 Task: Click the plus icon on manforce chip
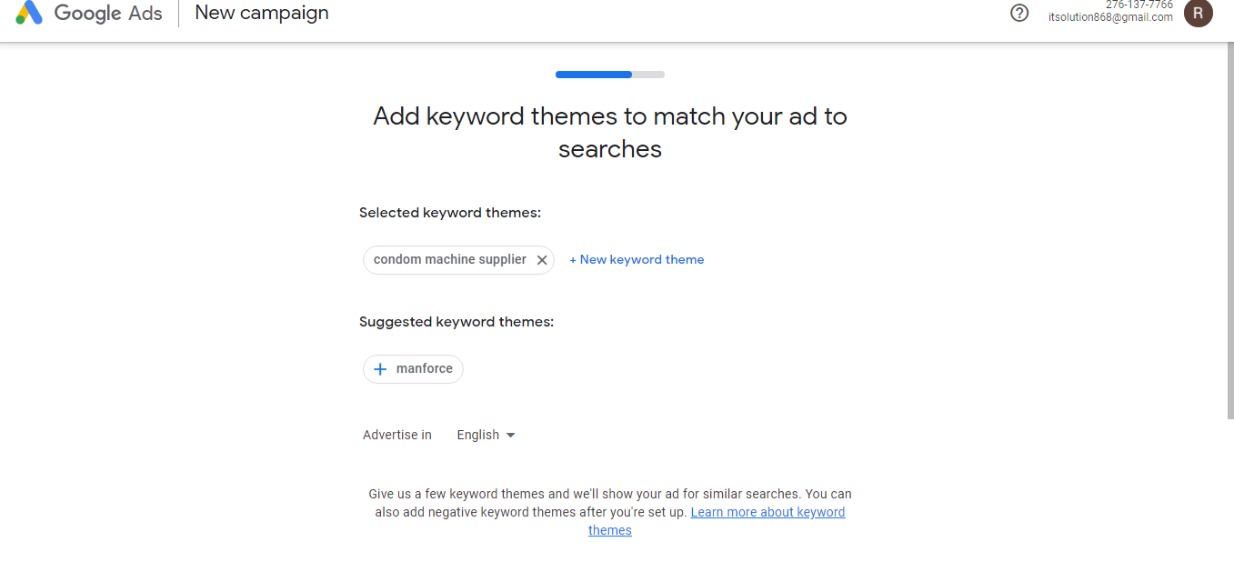pyautogui.click(x=380, y=369)
